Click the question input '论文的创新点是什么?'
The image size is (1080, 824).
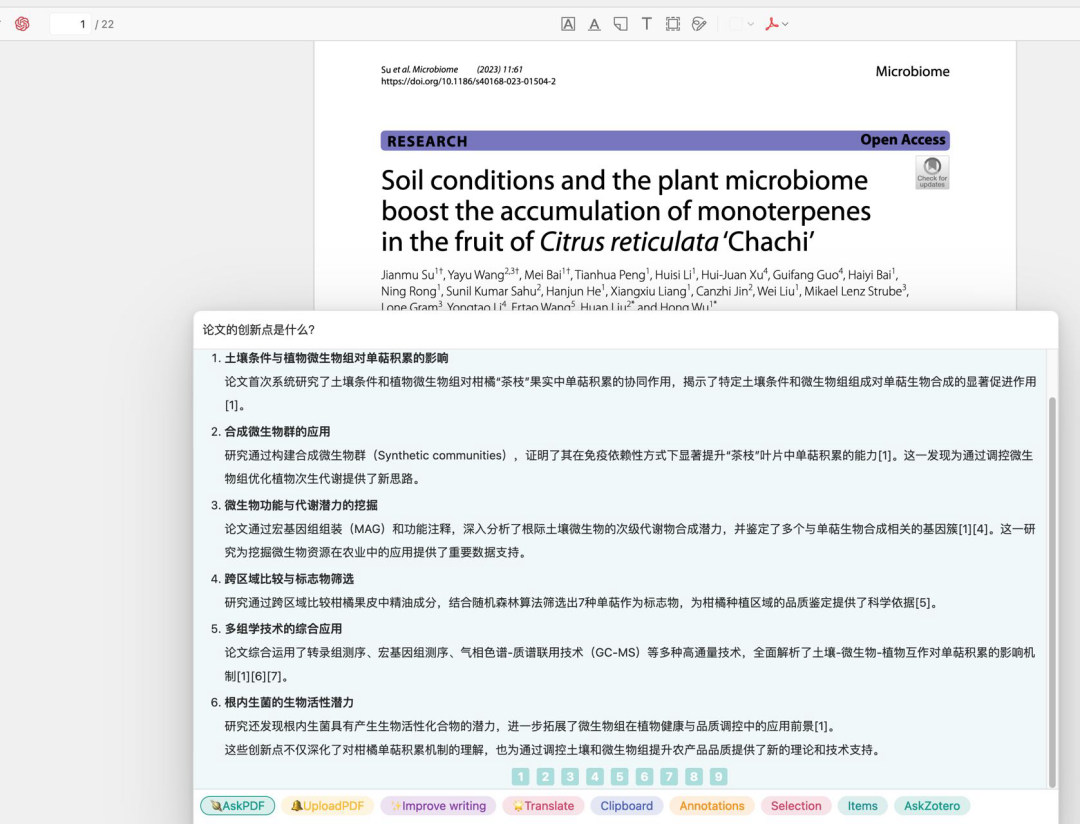(625, 330)
